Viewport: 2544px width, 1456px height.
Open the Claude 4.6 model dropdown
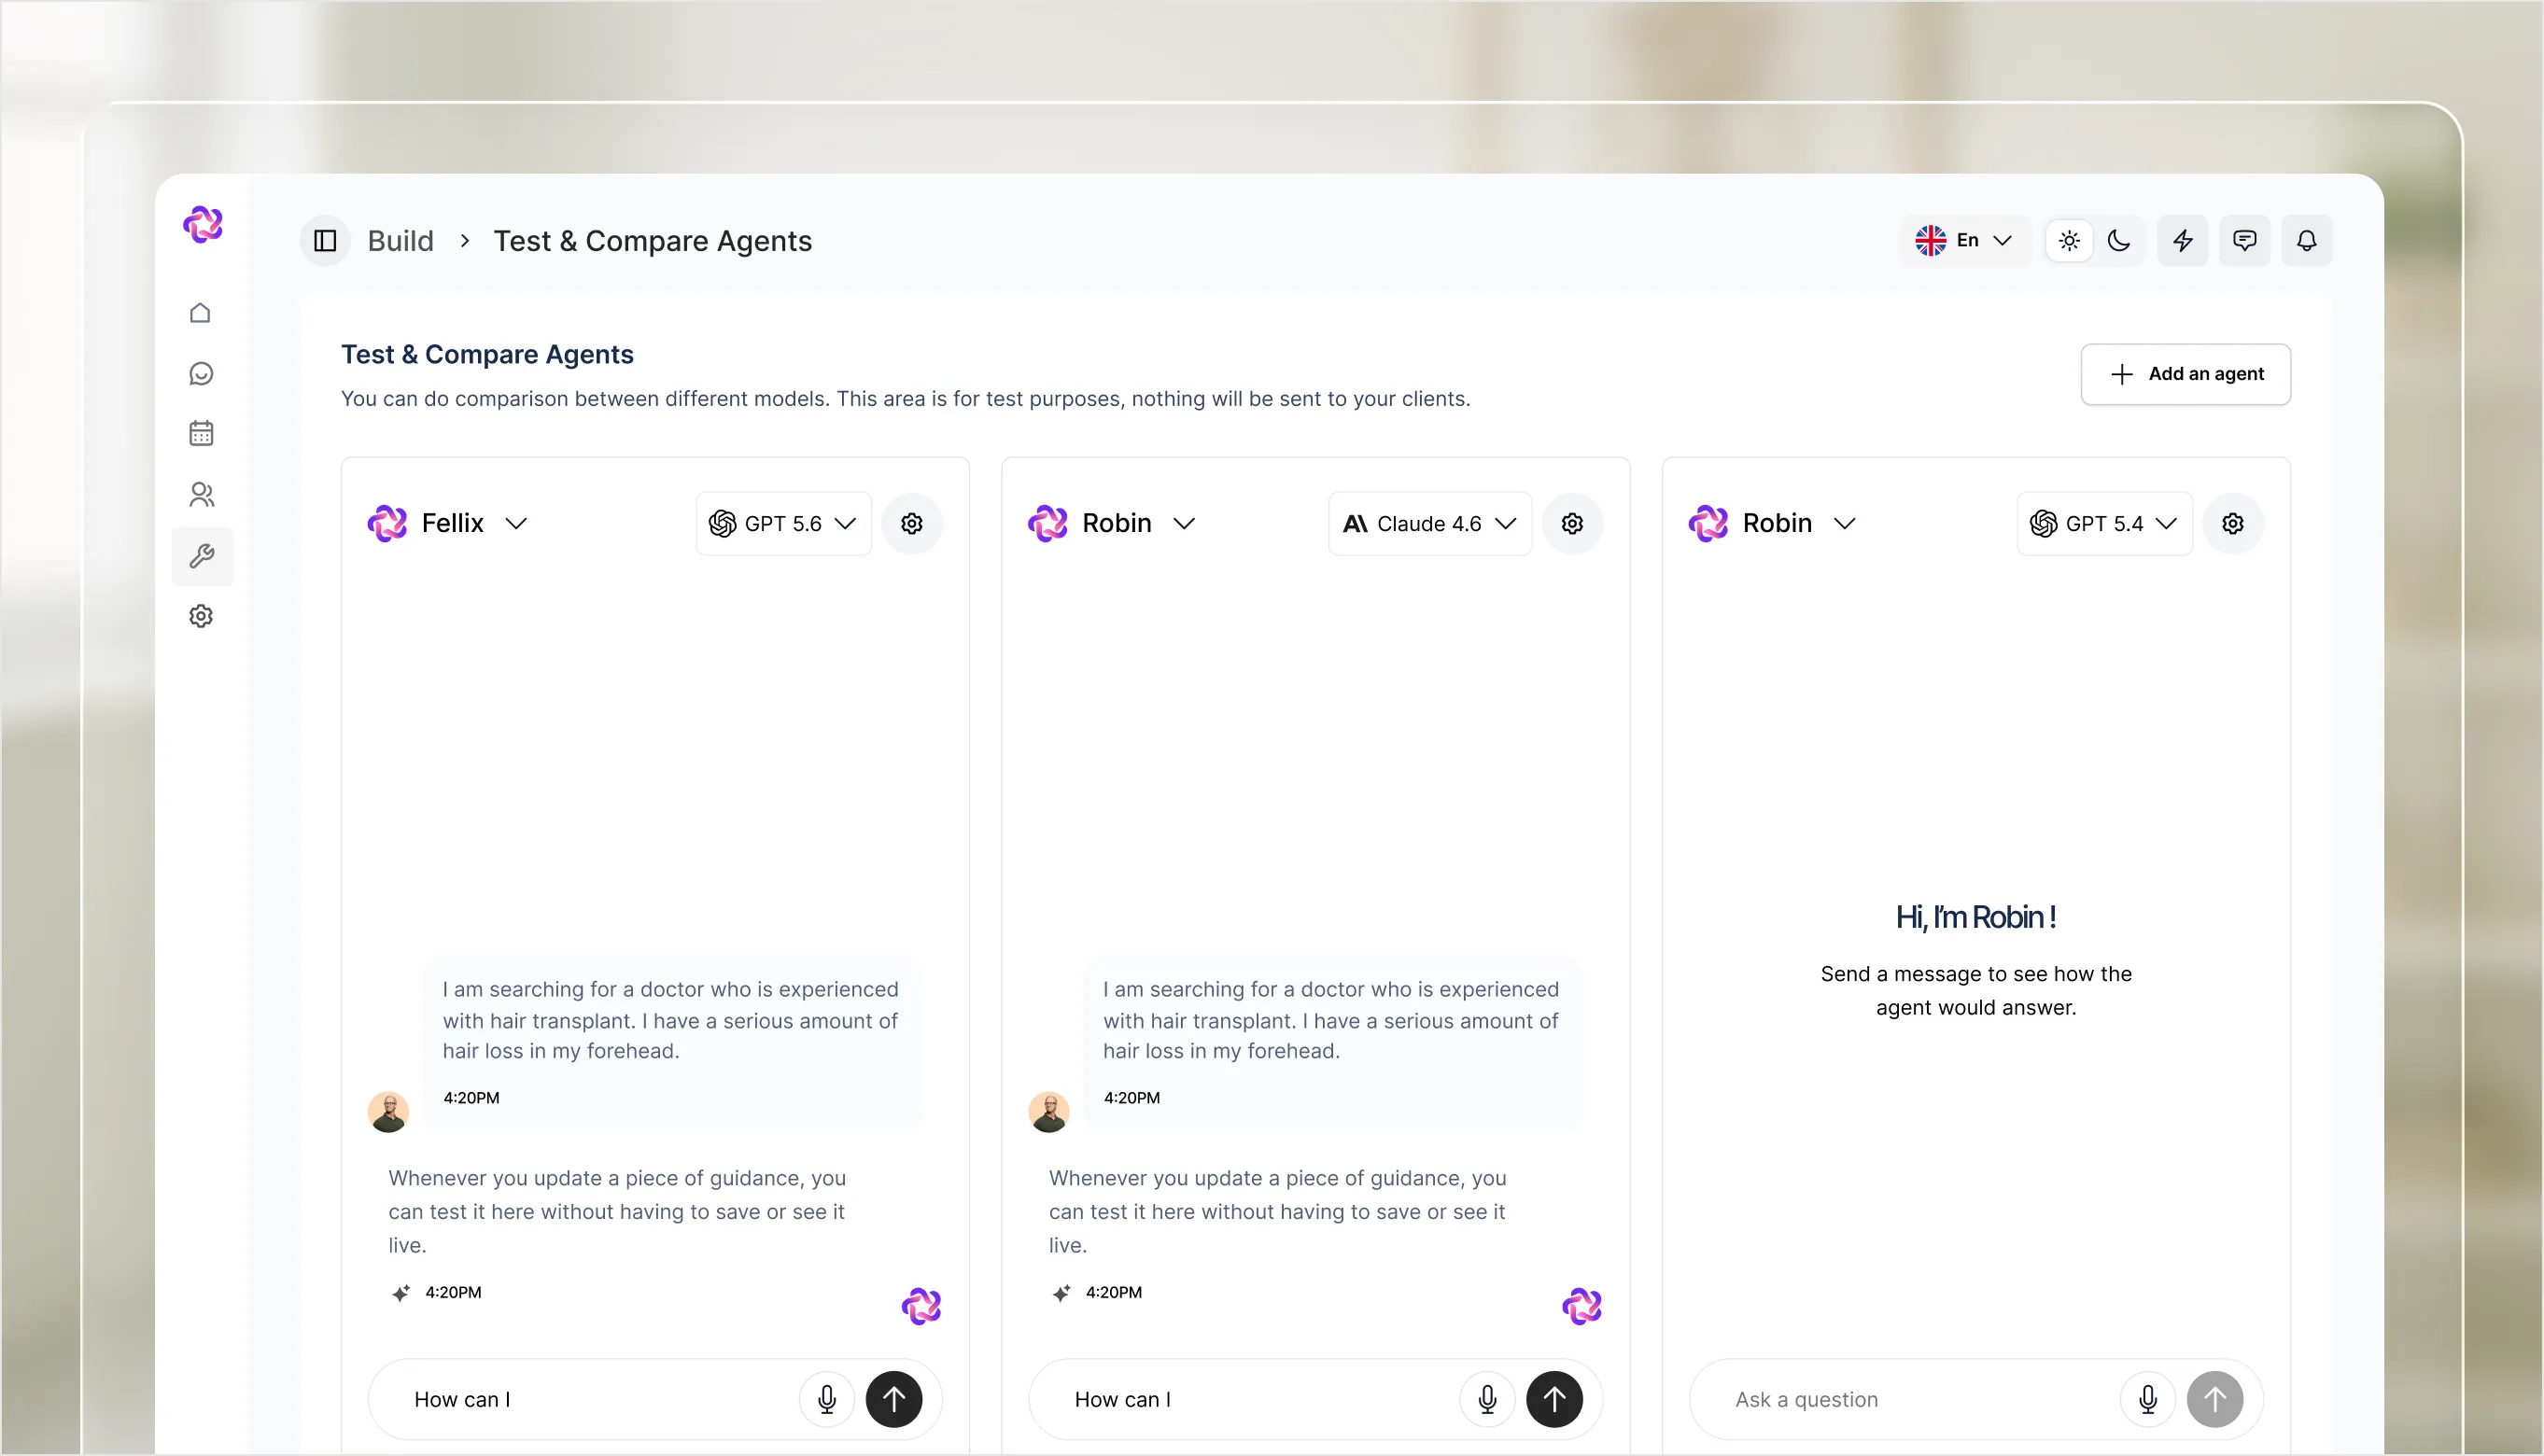(x=1430, y=523)
